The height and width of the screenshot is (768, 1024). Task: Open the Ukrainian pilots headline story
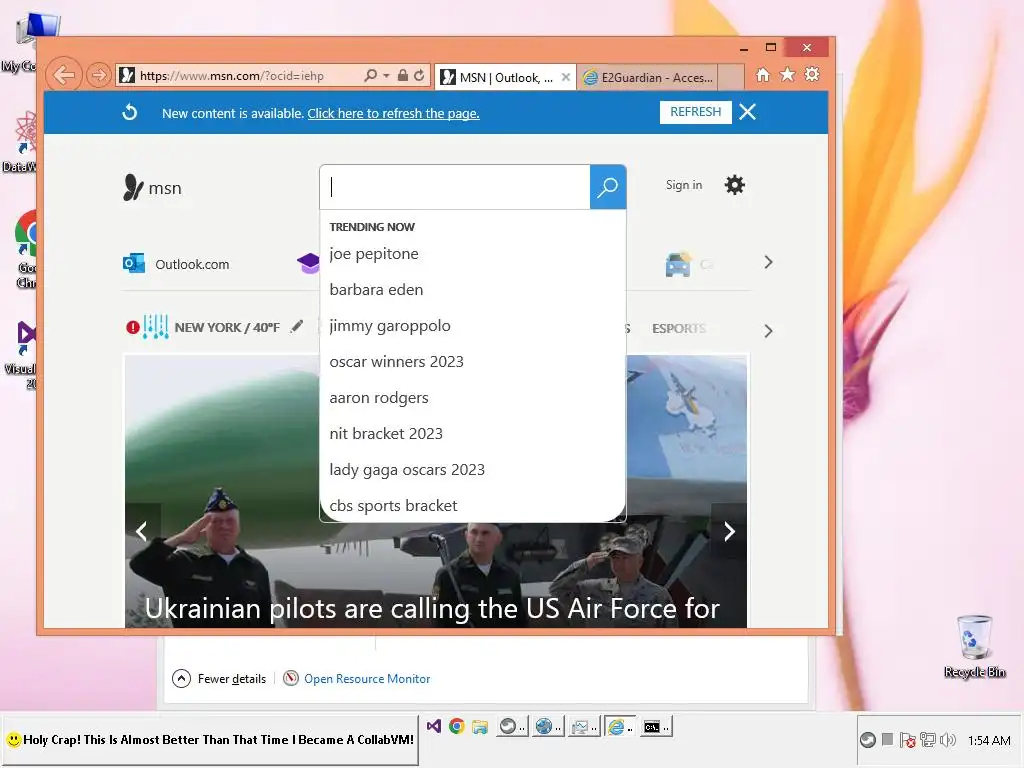click(x=432, y=609)
